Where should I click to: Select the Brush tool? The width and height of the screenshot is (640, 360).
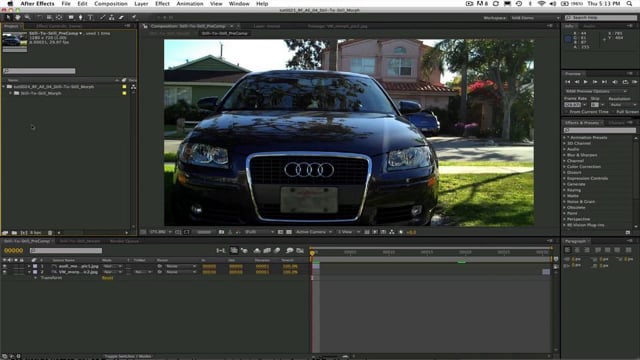(102, 18)
